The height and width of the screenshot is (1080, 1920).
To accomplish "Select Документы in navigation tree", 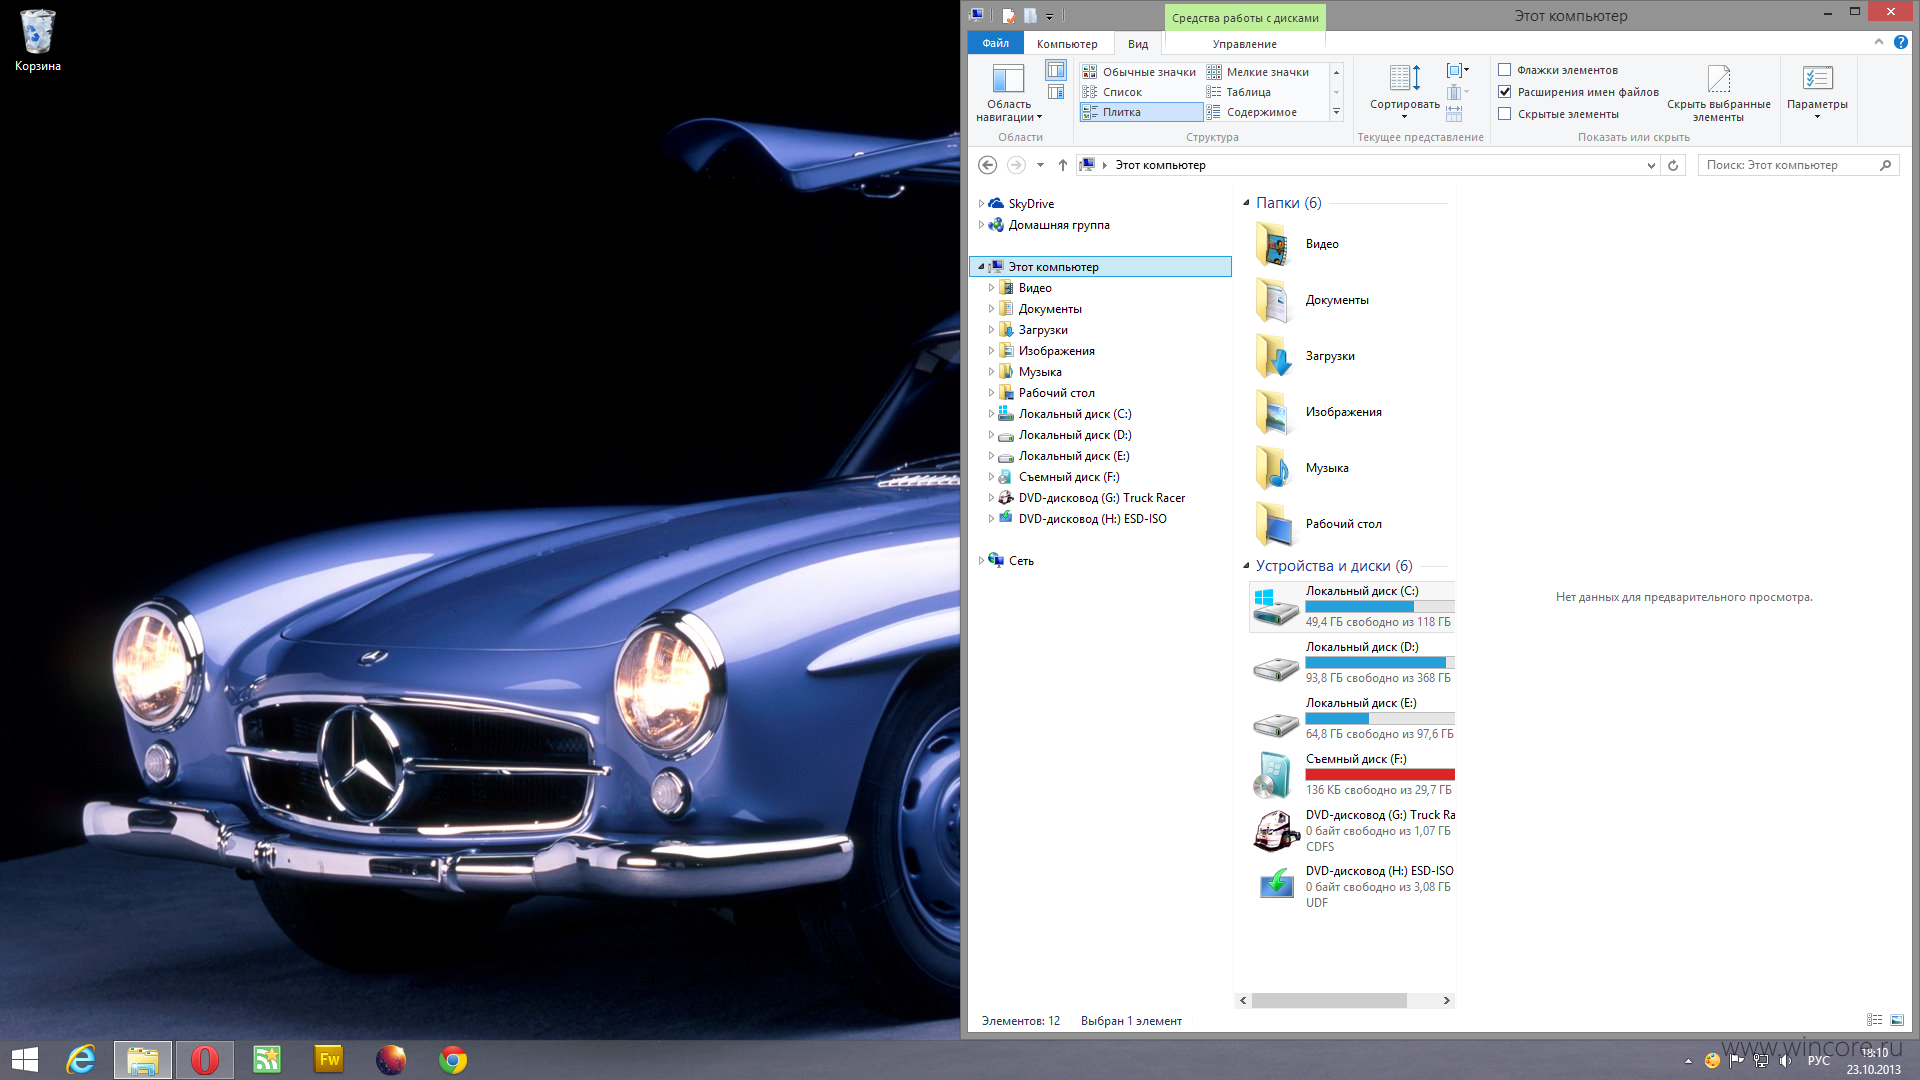I will 1050,309.
